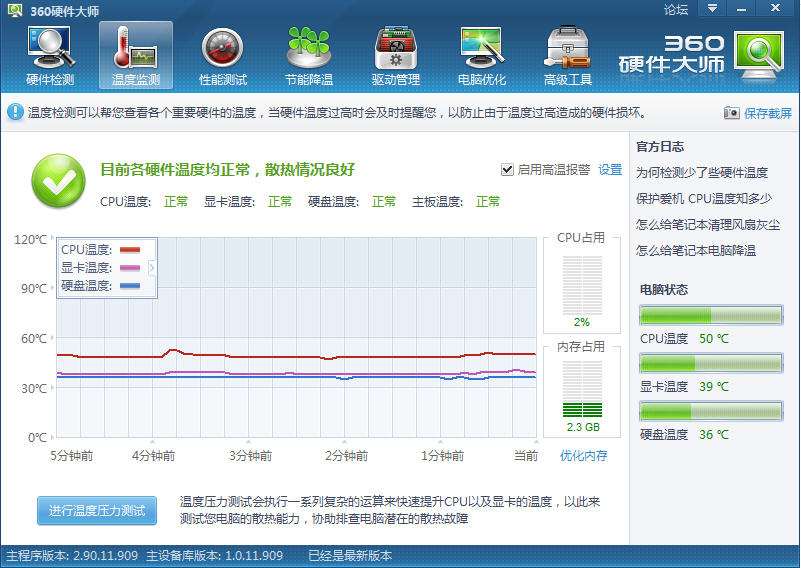Image resolution: width=801 pixels, height=568 pixels.
Task: Click the 保存截屏 link
Action: click(x=767, y=113)
